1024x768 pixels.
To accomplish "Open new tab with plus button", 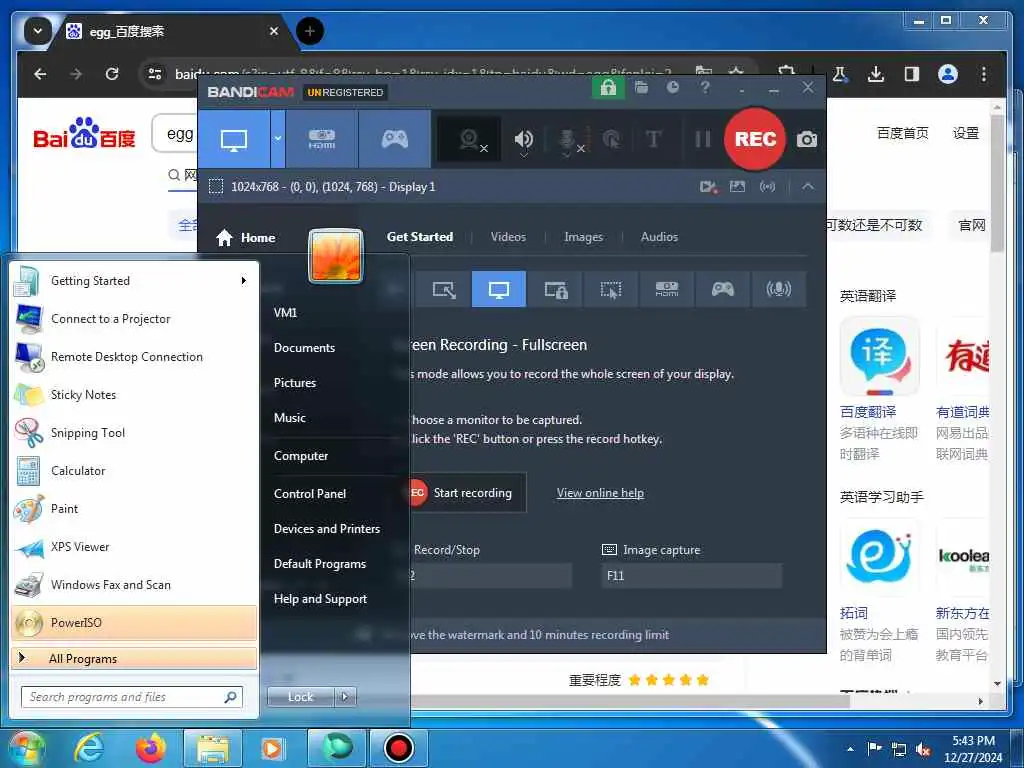I will tap(310, 31).
